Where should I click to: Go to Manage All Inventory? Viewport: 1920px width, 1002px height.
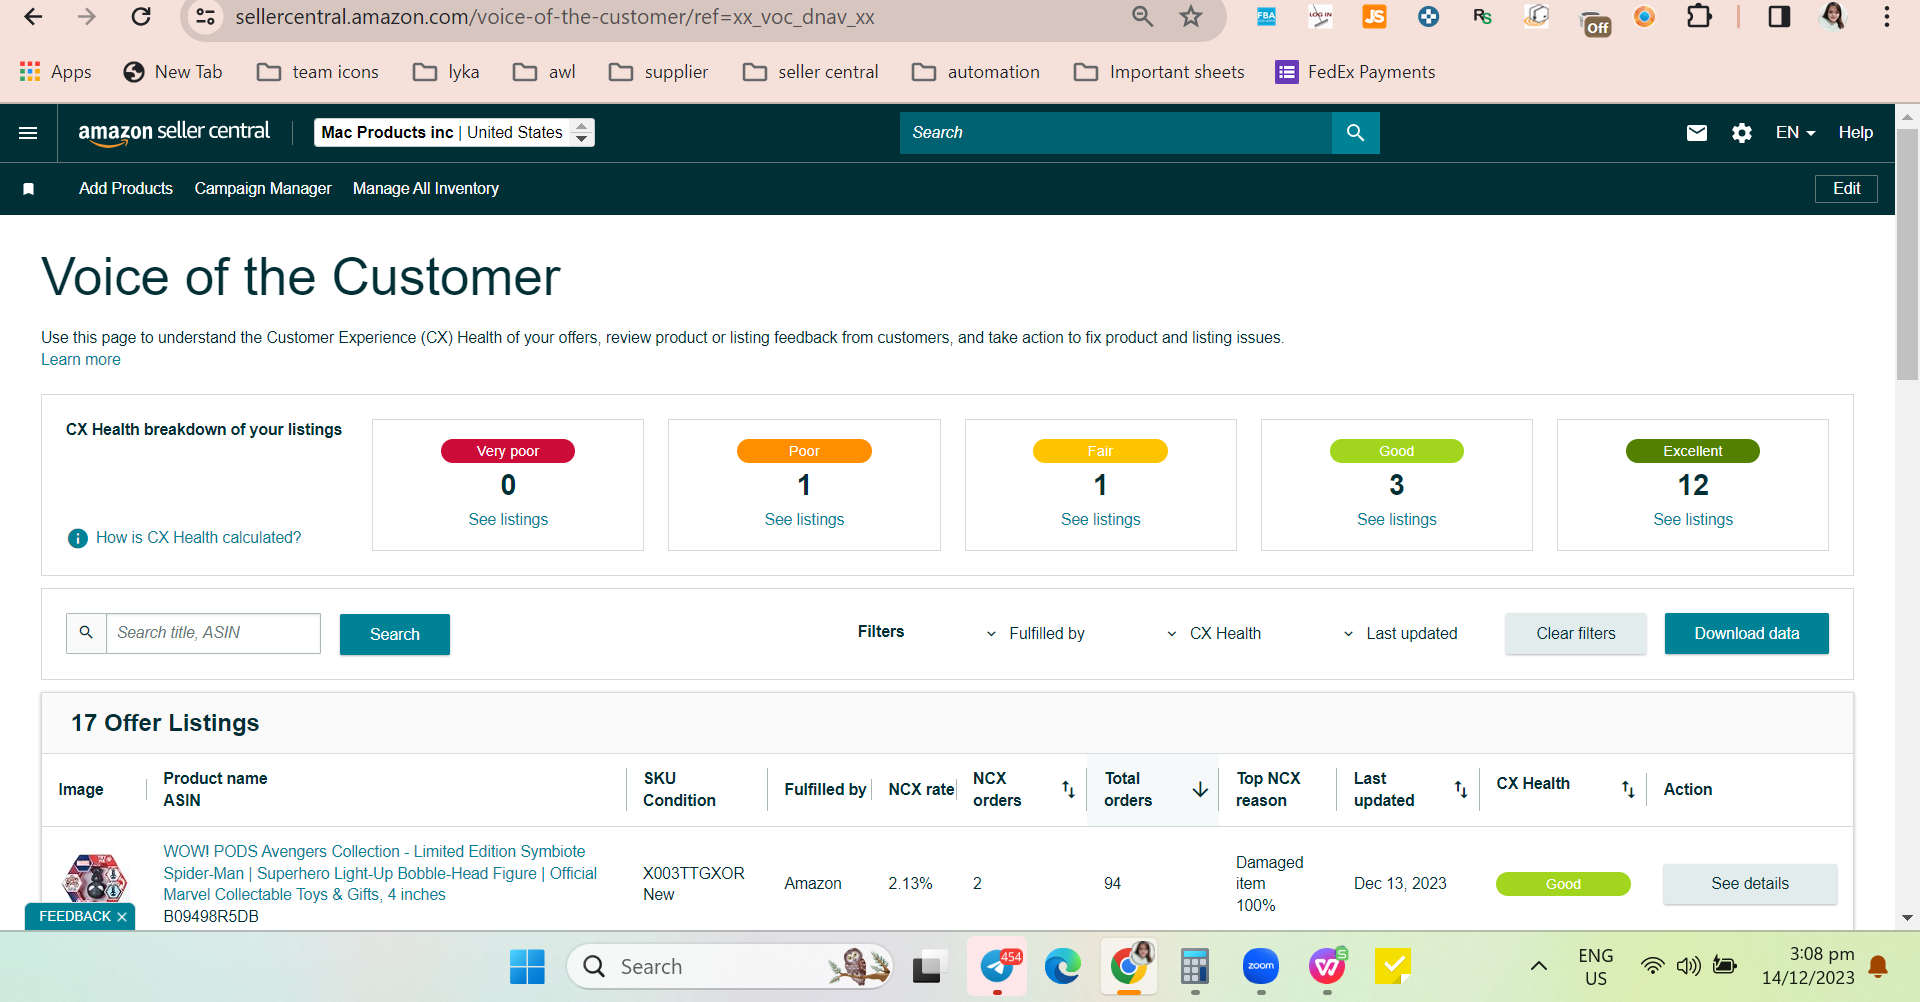pos(426,189)
